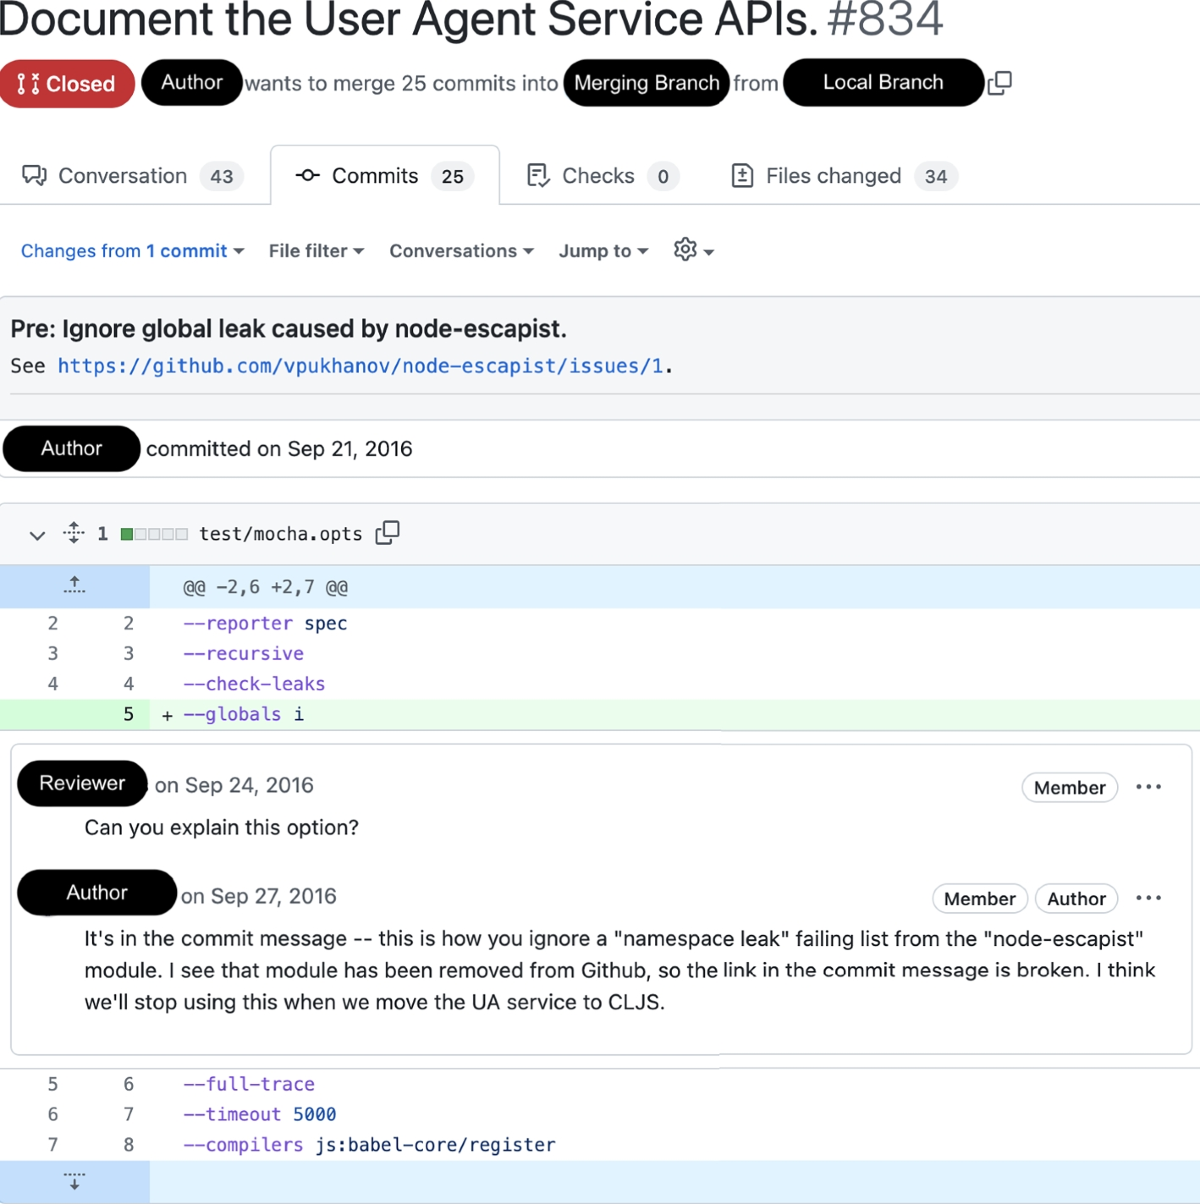Open options menu on Reviewer's comment
Viewport: 1200px width, 1204px height.
1148,787
